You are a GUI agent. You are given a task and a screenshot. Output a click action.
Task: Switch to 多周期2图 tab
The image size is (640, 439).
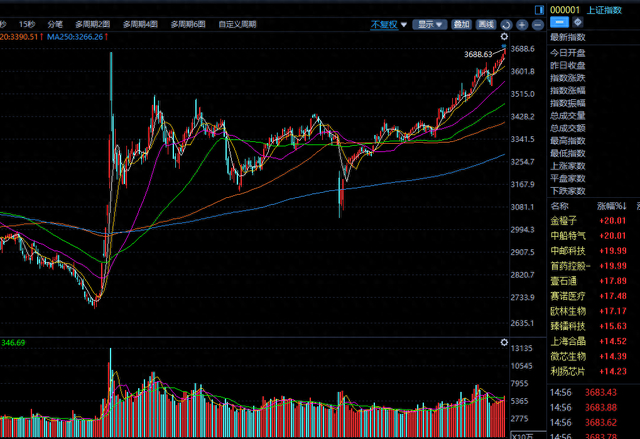[93, 24]
